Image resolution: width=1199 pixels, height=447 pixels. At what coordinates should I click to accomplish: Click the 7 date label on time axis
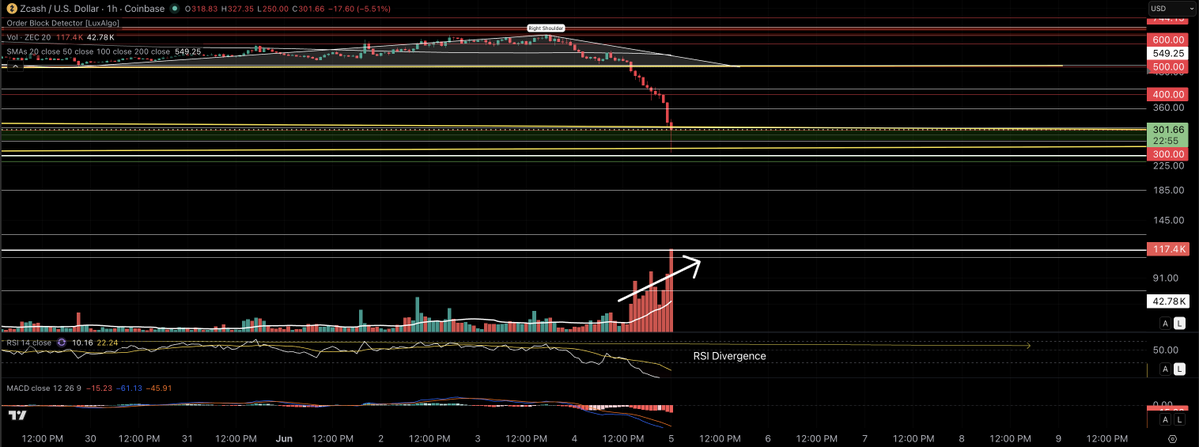tap(864, 439)
